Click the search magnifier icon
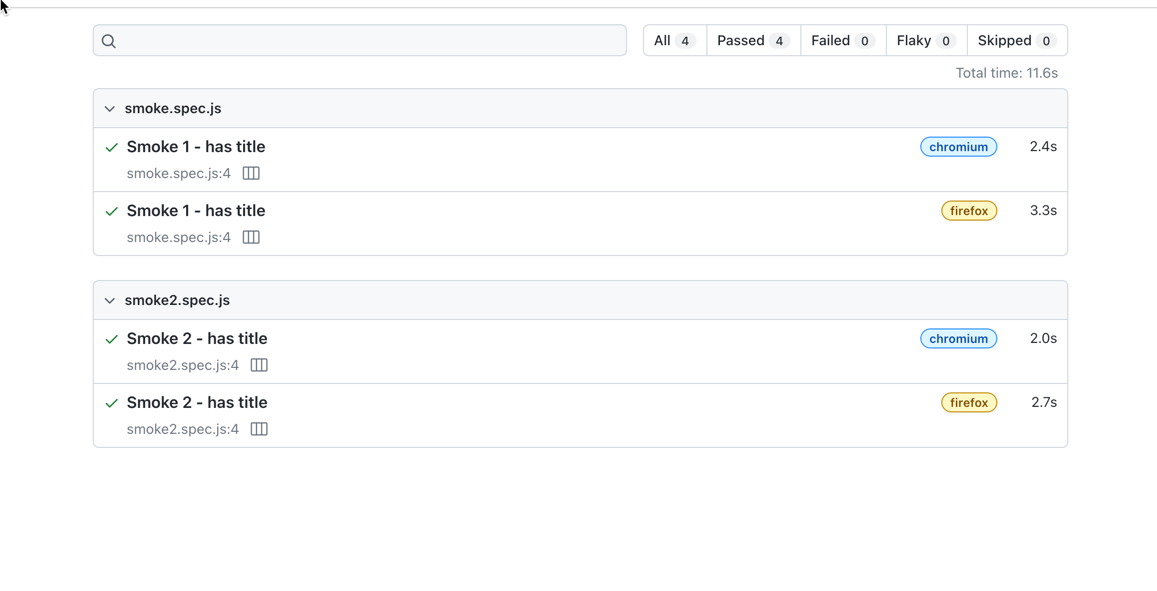1157x591 pixels. (109, 41)
